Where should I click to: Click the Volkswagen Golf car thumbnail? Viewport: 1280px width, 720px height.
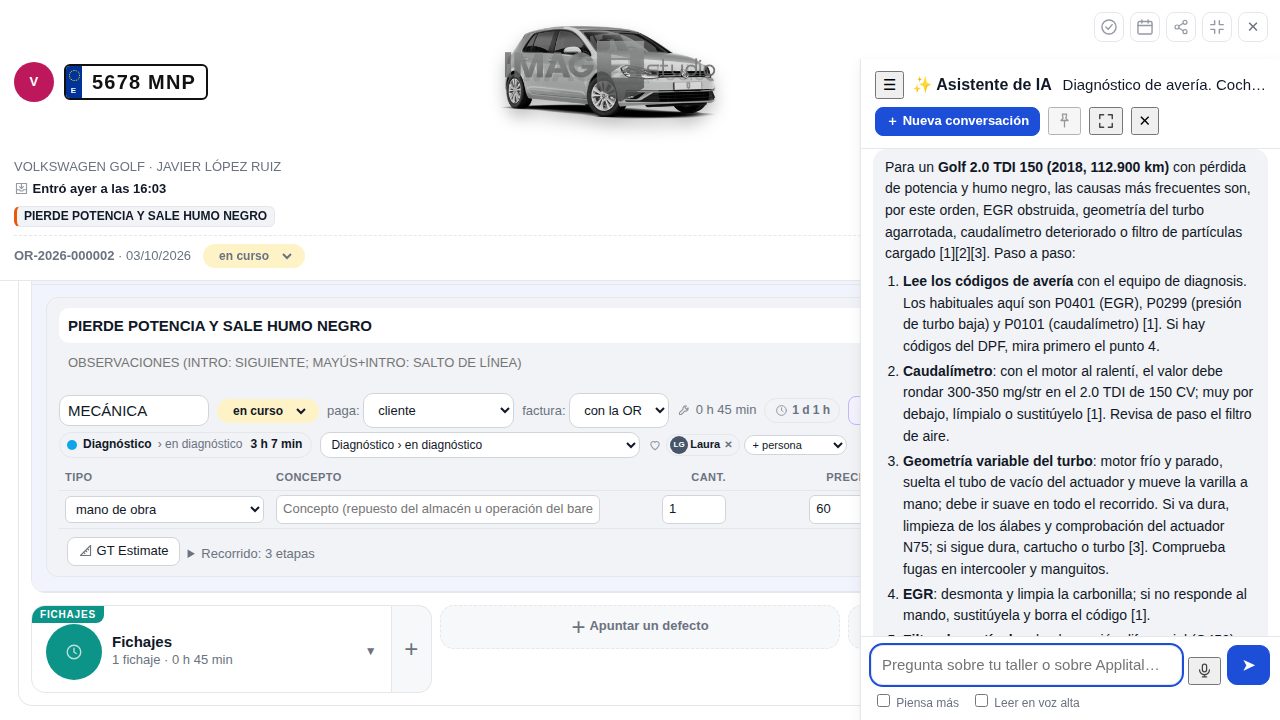[x=610, y=70]
